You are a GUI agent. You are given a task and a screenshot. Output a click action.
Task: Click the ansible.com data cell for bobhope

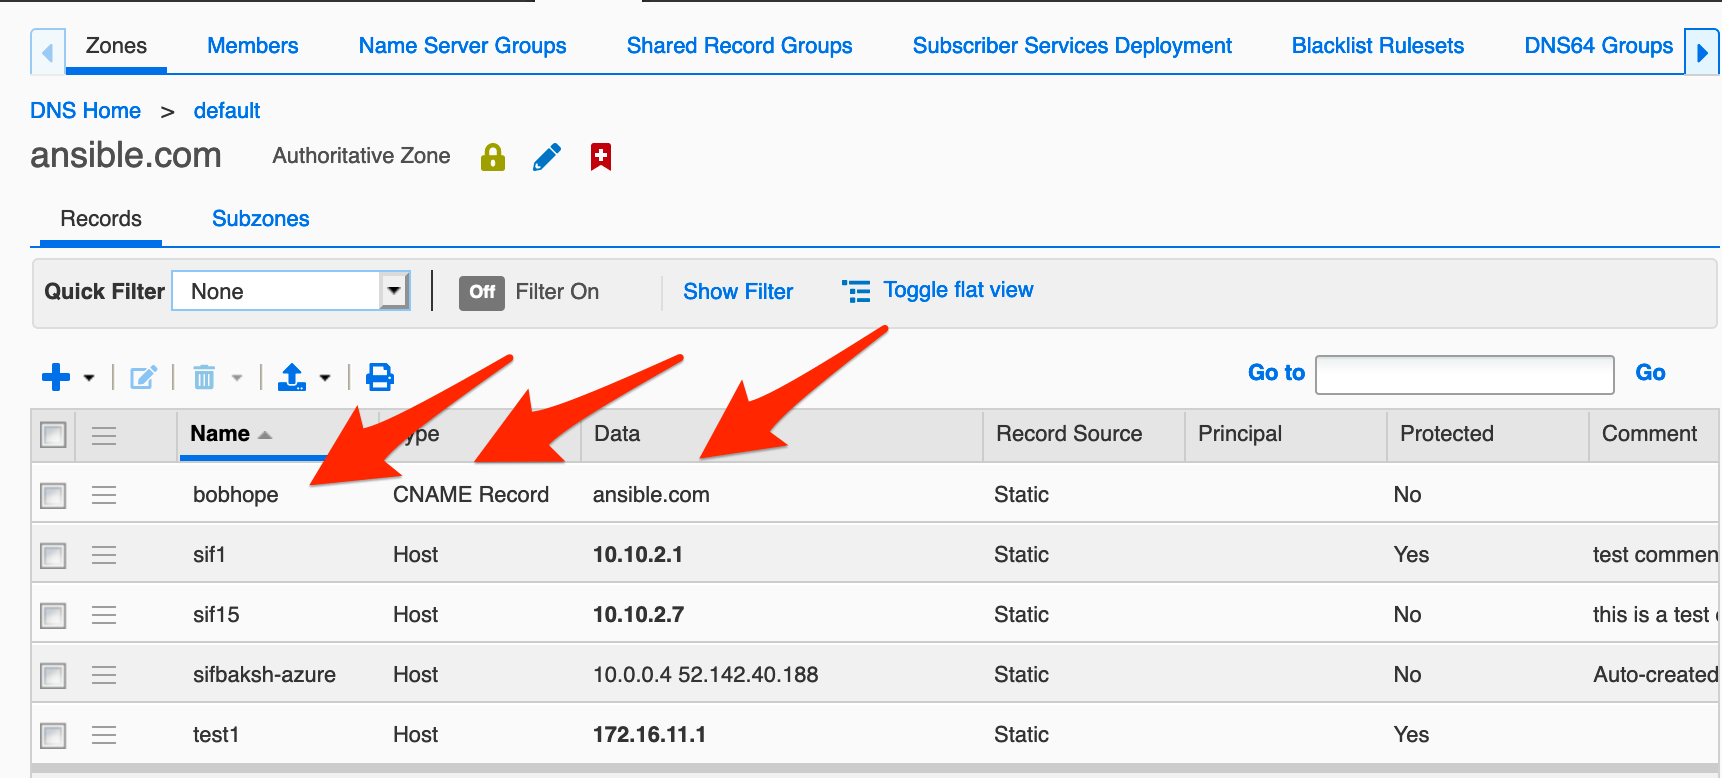click(x=651, y=495)
